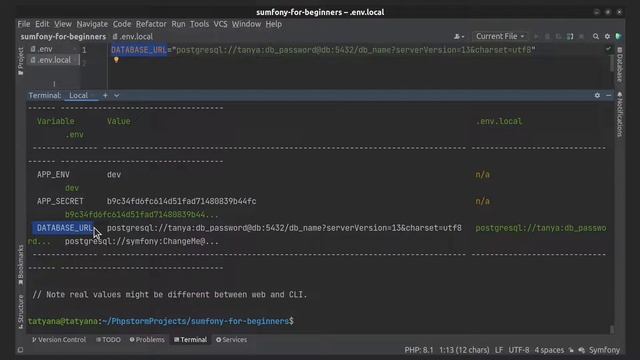
Task: Open the Tools menu
Action: 200,24
